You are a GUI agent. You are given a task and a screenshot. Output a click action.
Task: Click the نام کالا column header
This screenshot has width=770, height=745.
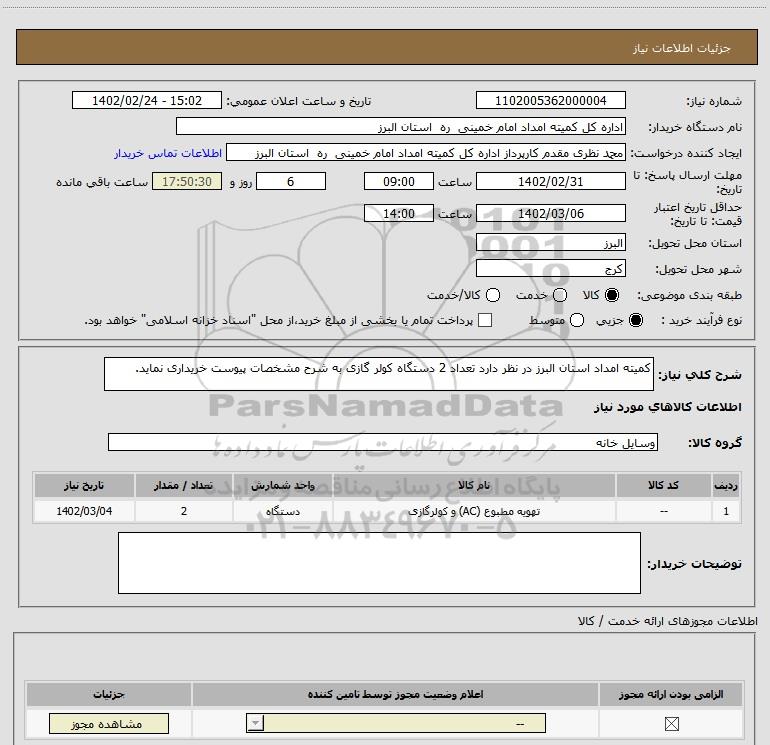[x=474, y=485]
